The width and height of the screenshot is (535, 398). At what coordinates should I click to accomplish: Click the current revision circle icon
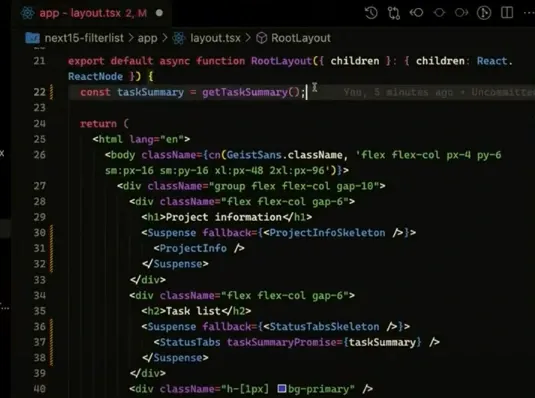[x=439, y=13]
